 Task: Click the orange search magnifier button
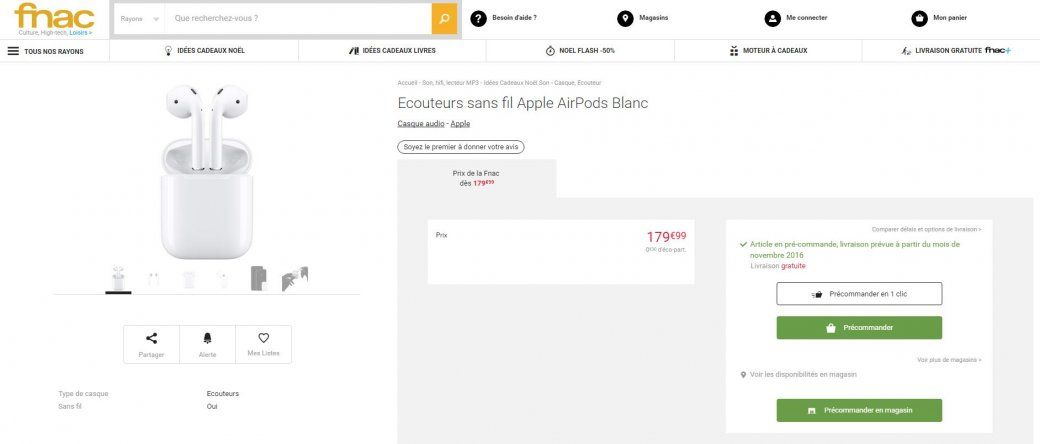[x=444, y=18]
